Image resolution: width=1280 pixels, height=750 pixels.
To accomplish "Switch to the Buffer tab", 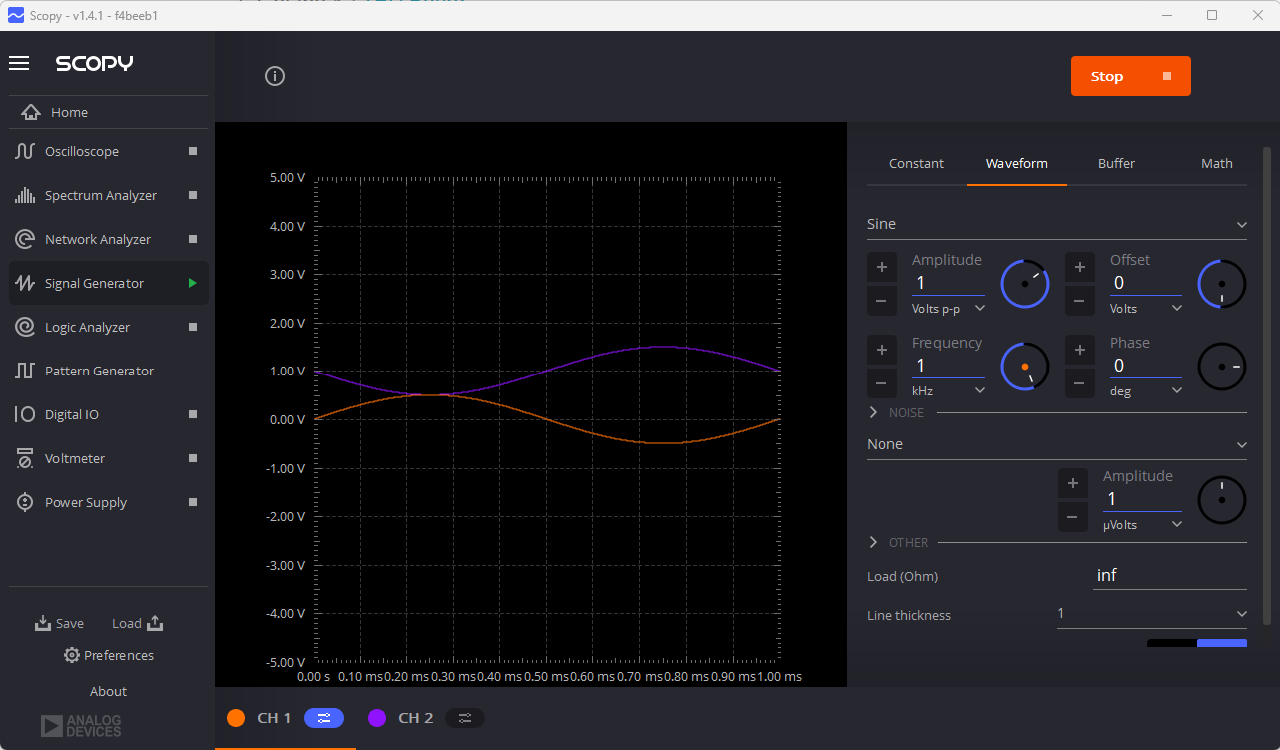I will 1116,163.
